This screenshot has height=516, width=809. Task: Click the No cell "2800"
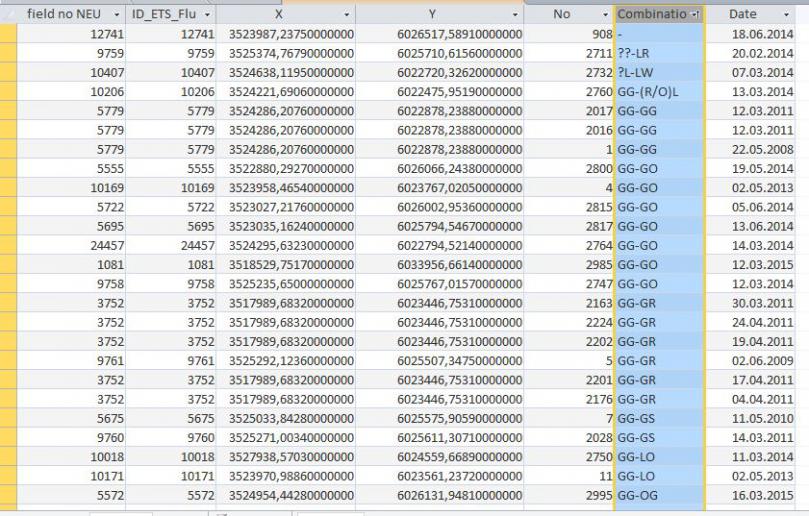(x=569, y=169)
